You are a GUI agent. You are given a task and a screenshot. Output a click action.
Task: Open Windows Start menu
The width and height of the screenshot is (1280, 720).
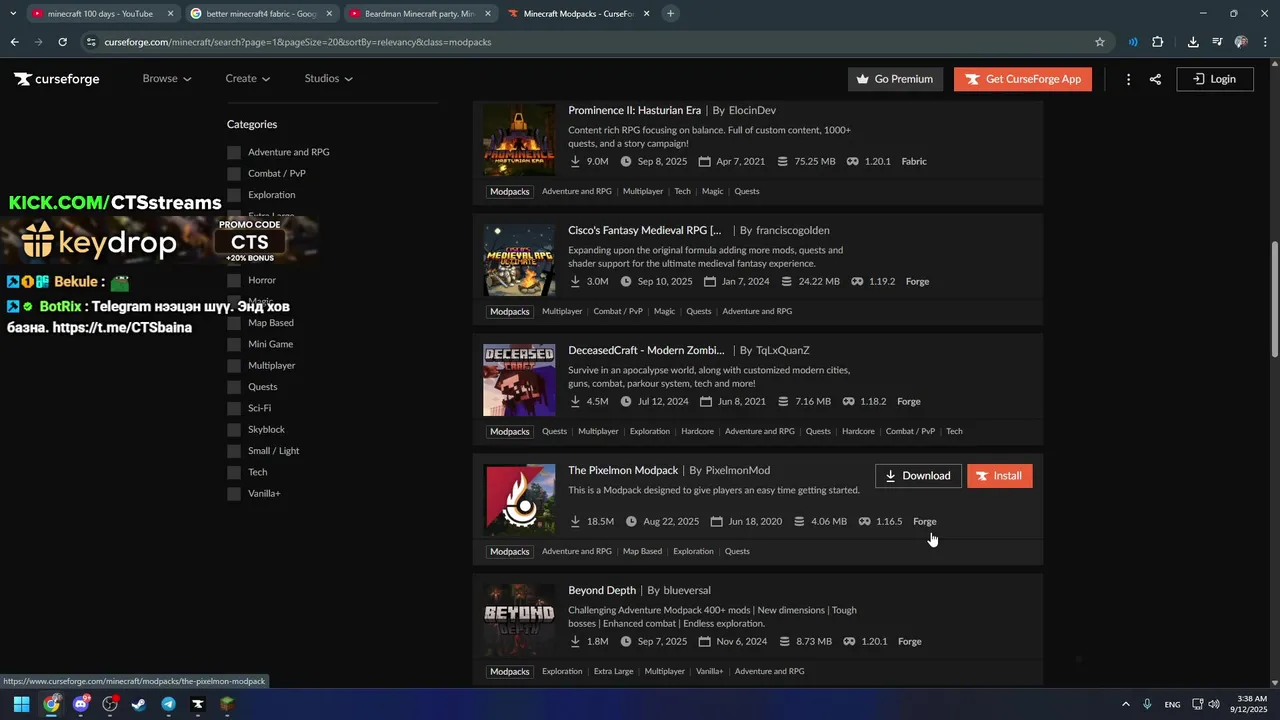click(21, 704)
